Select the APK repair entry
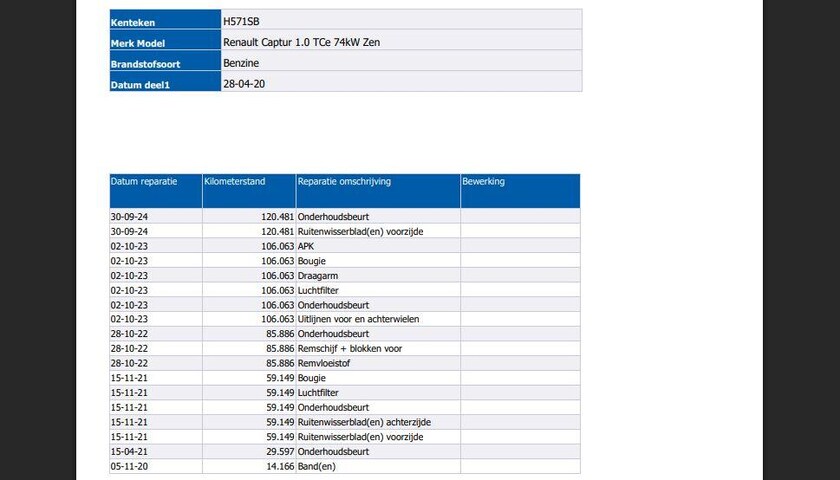This screenshot has width=840, height=480. (x=307, y=245)
